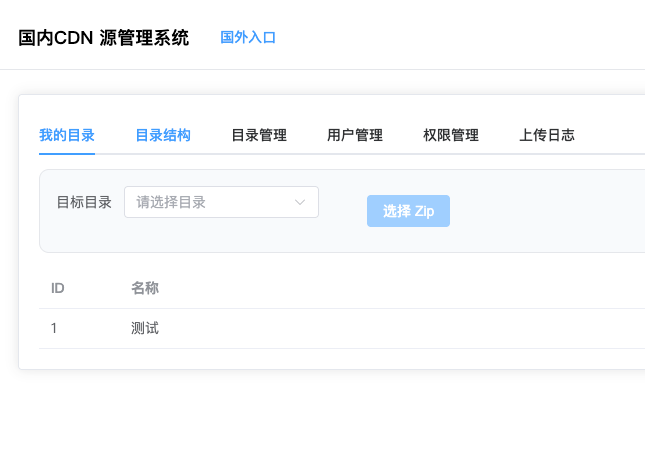Click the 目标目录 field label
This screenshot has width=645, height=463.
click(x=84, y=202)
